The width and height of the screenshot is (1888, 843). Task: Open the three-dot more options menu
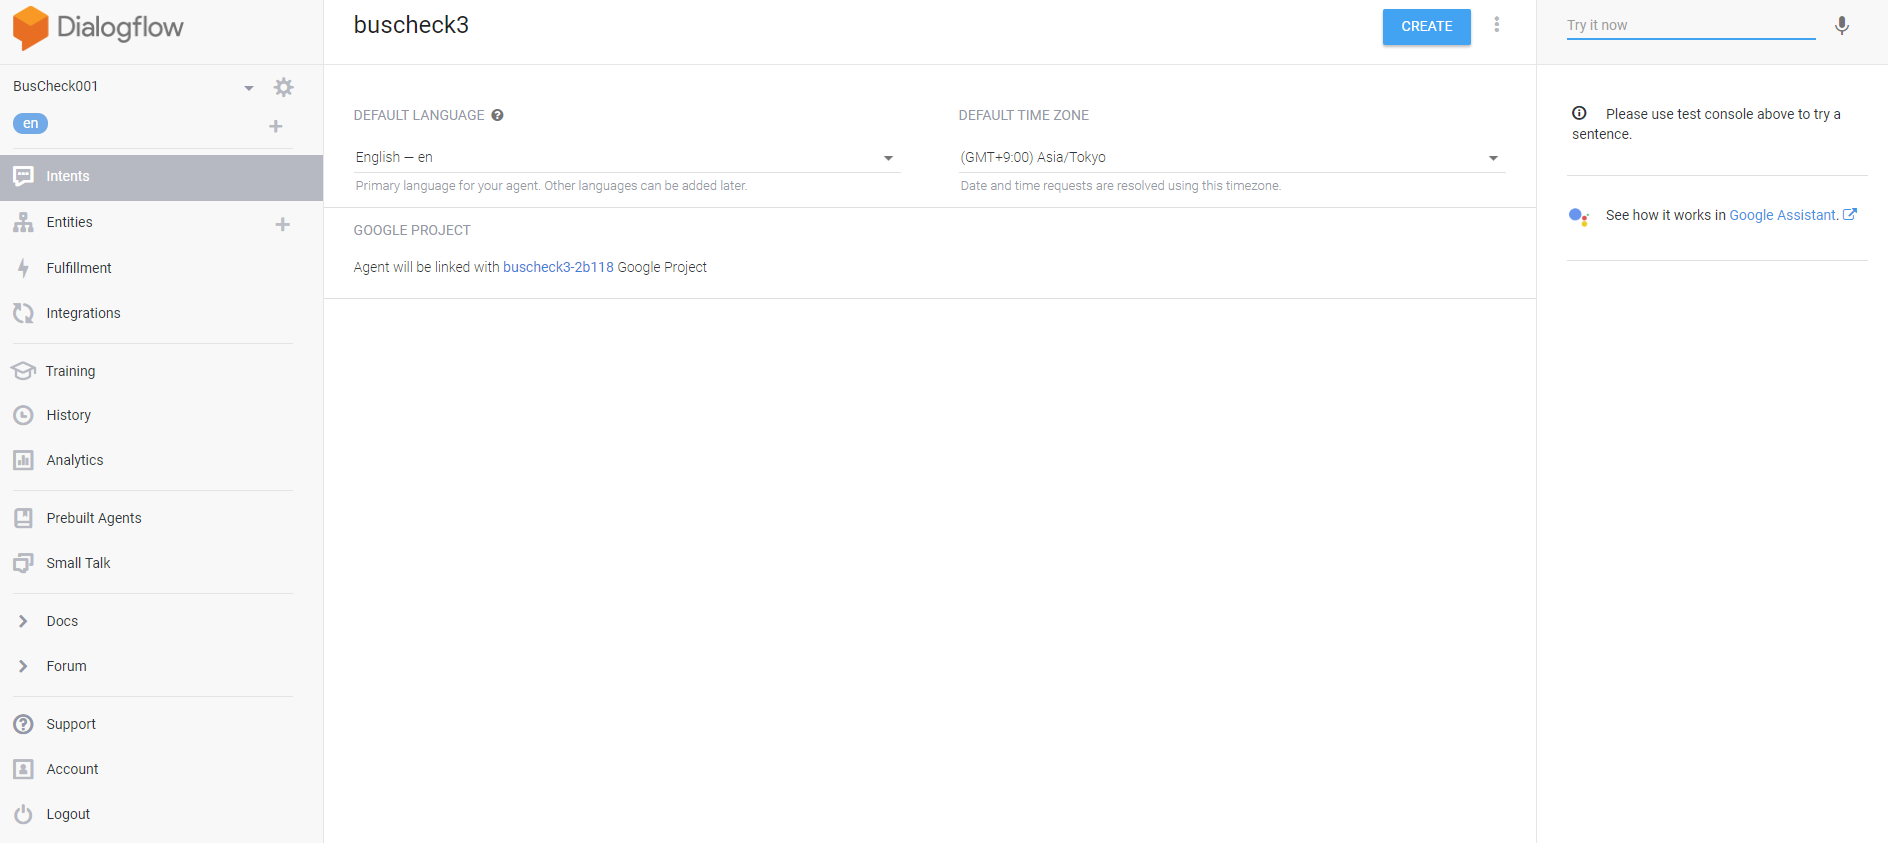click(x=1497, y=25)
